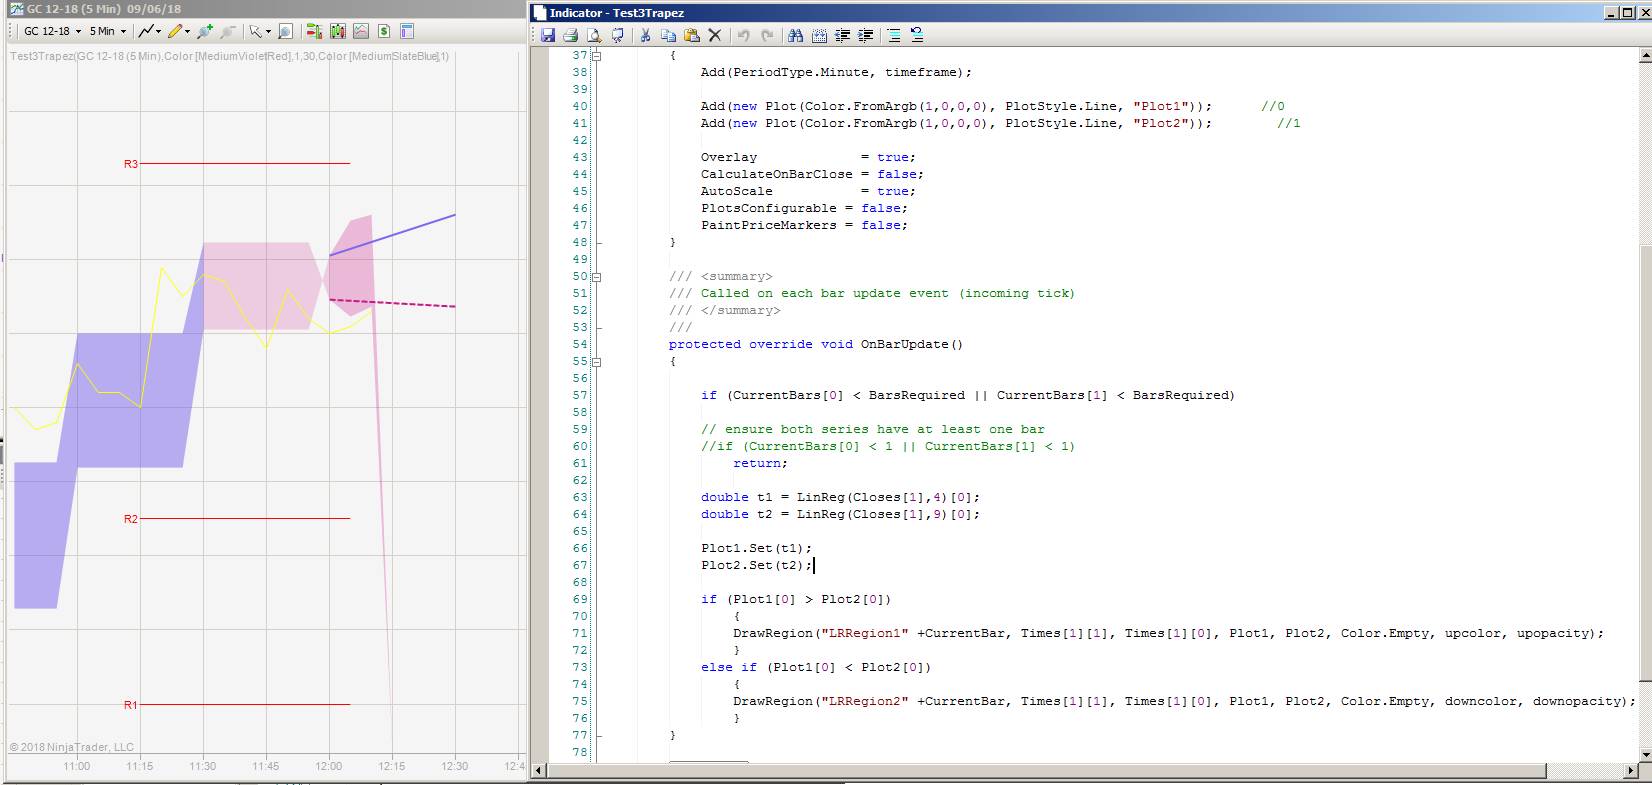Open the chart style line dropdown
This screenshot has height=785, width=1652.
point(158,31)
